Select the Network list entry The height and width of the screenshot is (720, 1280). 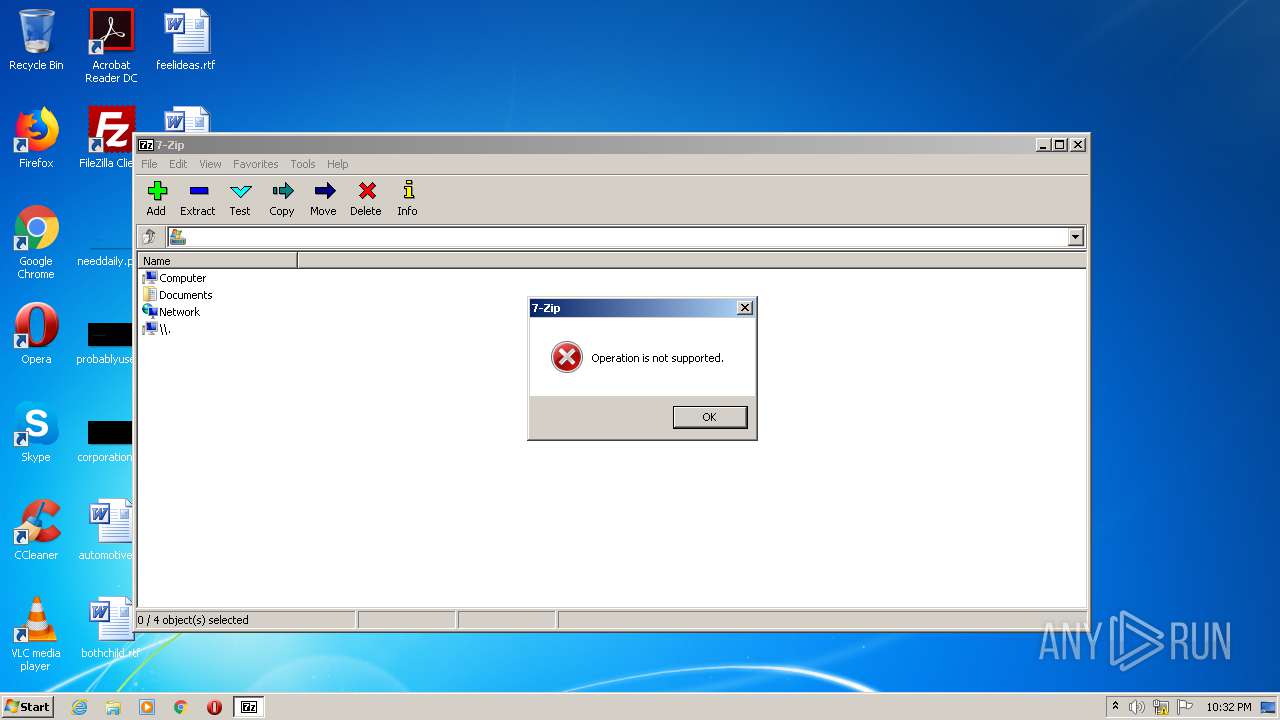click(172, 312)
